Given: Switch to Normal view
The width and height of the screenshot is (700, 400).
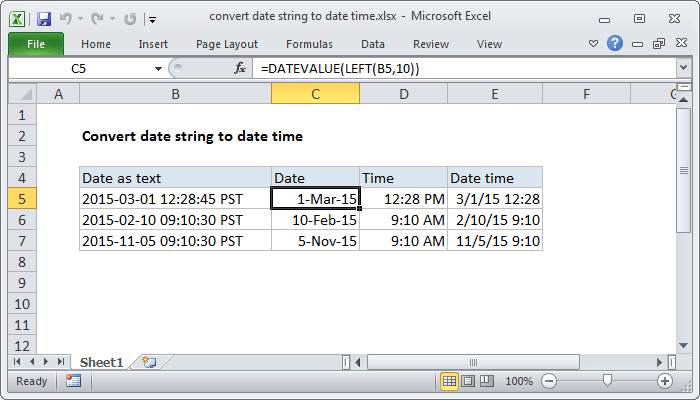Looking at the screenshot, I should pyautogui.click(x=450, y=381).
